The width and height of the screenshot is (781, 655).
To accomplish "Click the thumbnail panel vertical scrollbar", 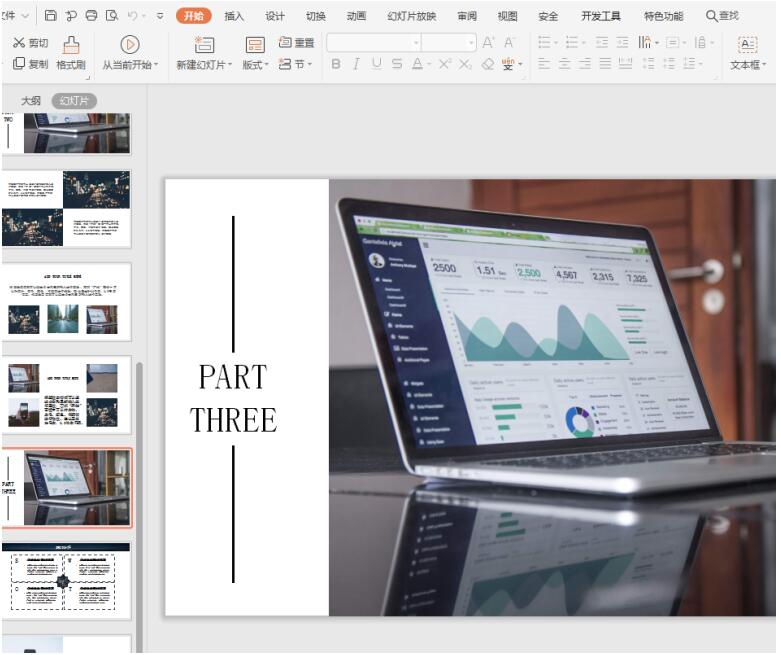I will point(139,506).
